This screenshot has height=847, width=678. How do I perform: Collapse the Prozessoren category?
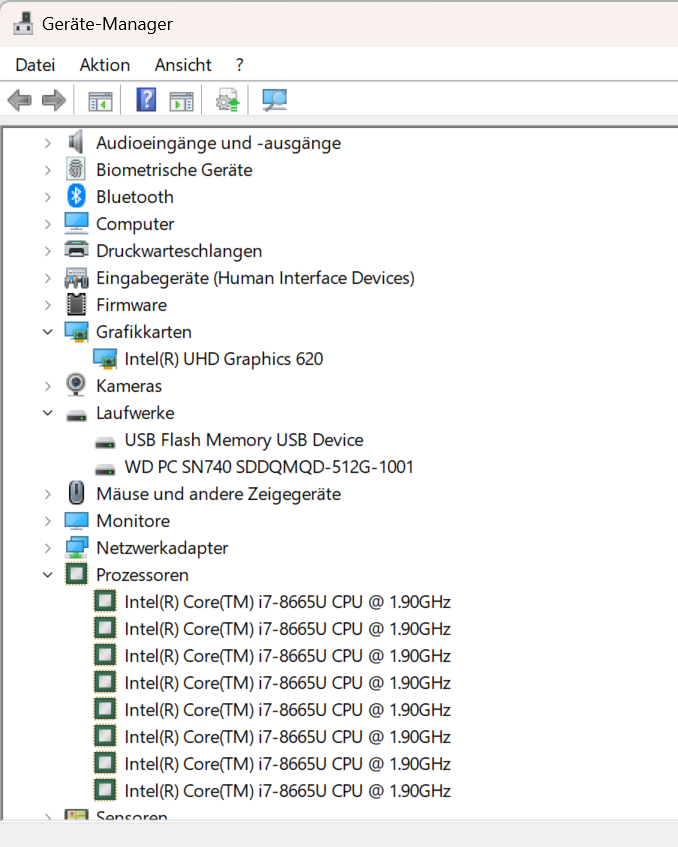click(x=48, y=575)
